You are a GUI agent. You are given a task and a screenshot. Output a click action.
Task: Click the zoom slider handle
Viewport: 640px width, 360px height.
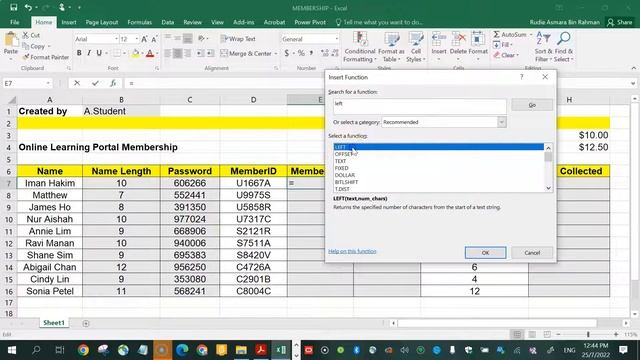point(588,334)
